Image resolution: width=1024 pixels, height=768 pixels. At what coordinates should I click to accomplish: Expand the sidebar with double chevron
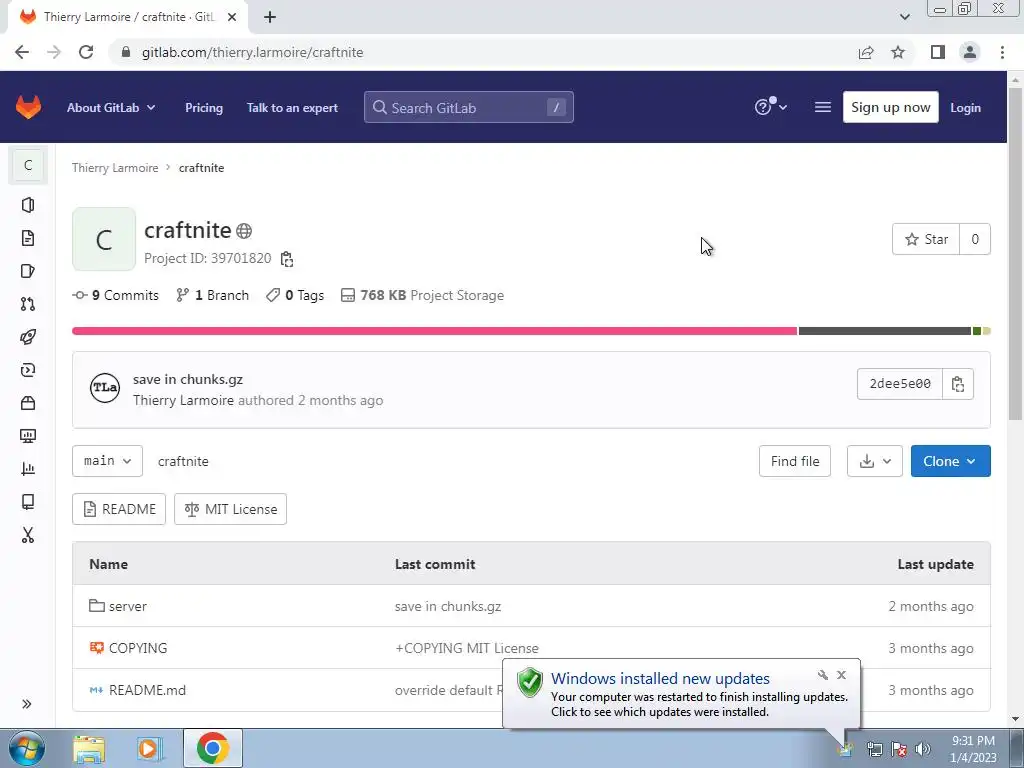[x=27, y=704]
